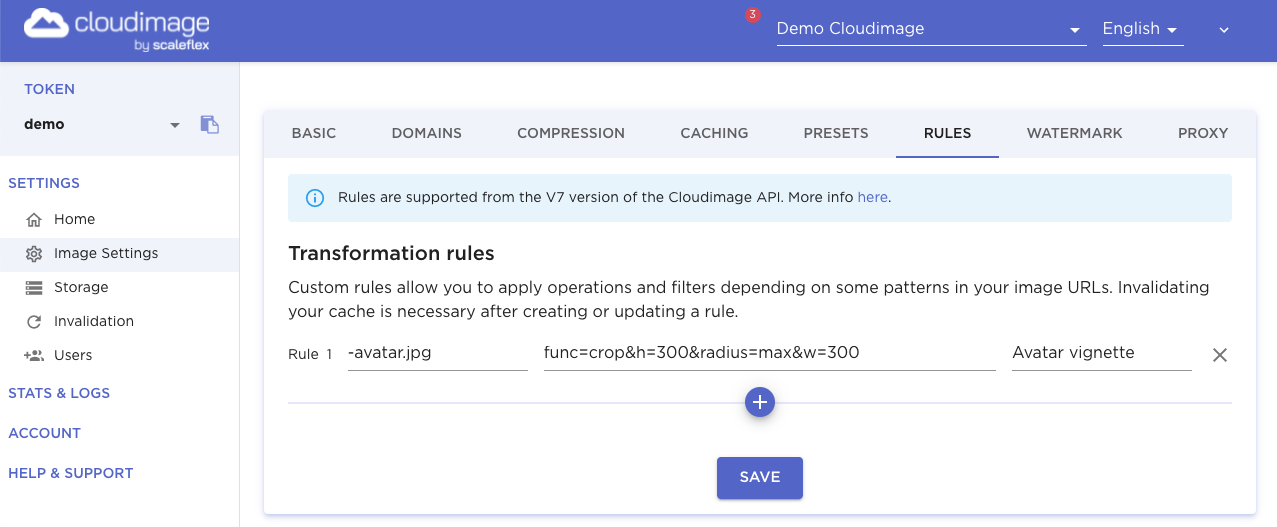Viewport: 1277px width, 527px height.
Task: Click the Image Settings gear icon
Action: coord(34,253)
